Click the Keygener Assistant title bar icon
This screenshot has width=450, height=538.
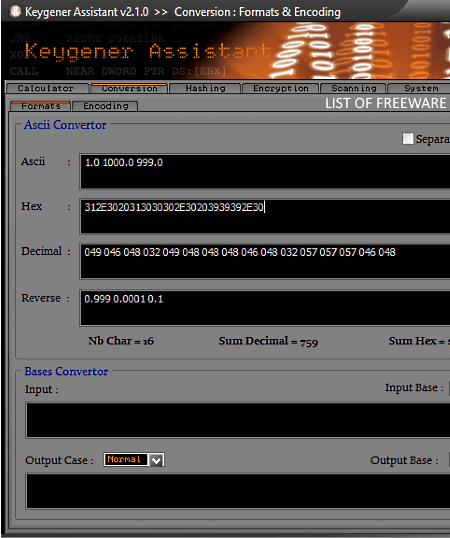click(x=15, y=11)
